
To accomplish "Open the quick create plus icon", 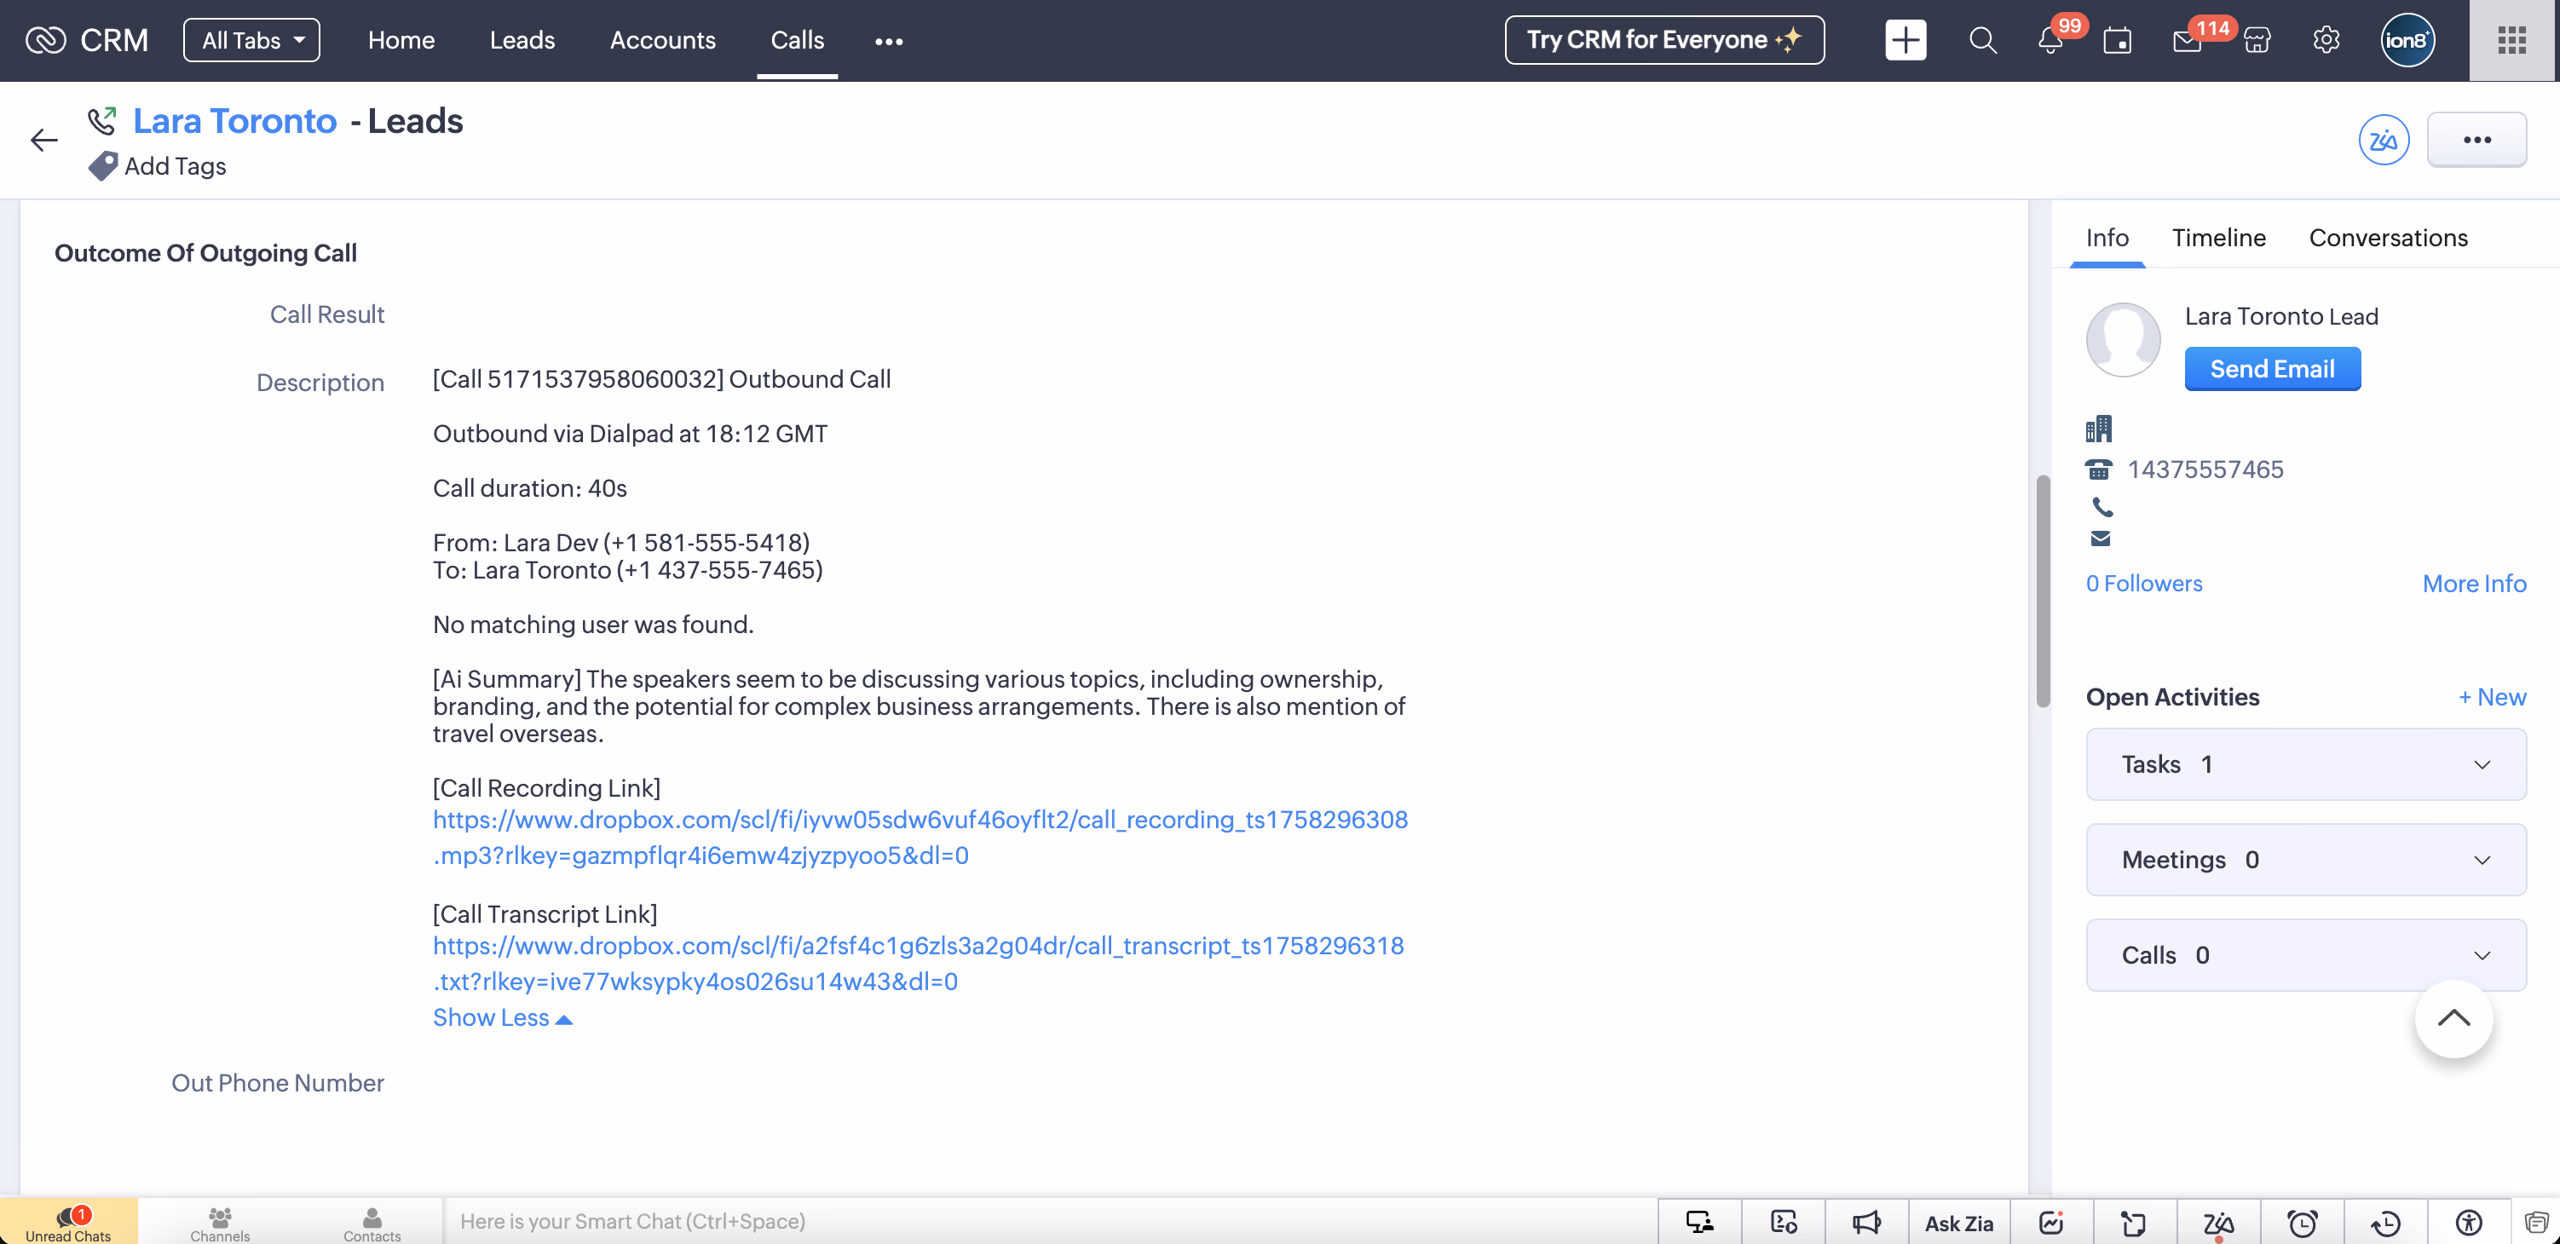I will tap(1904, 40).
